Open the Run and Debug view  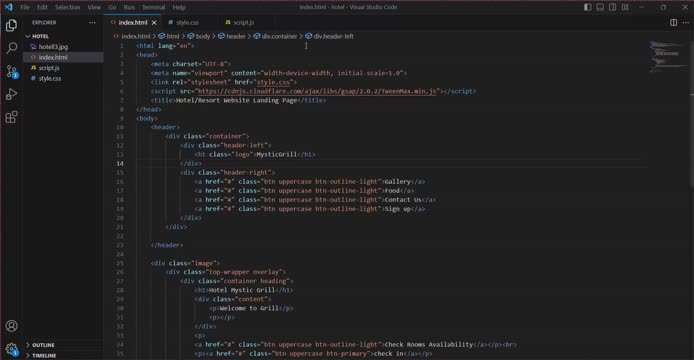tap(12, 94)
